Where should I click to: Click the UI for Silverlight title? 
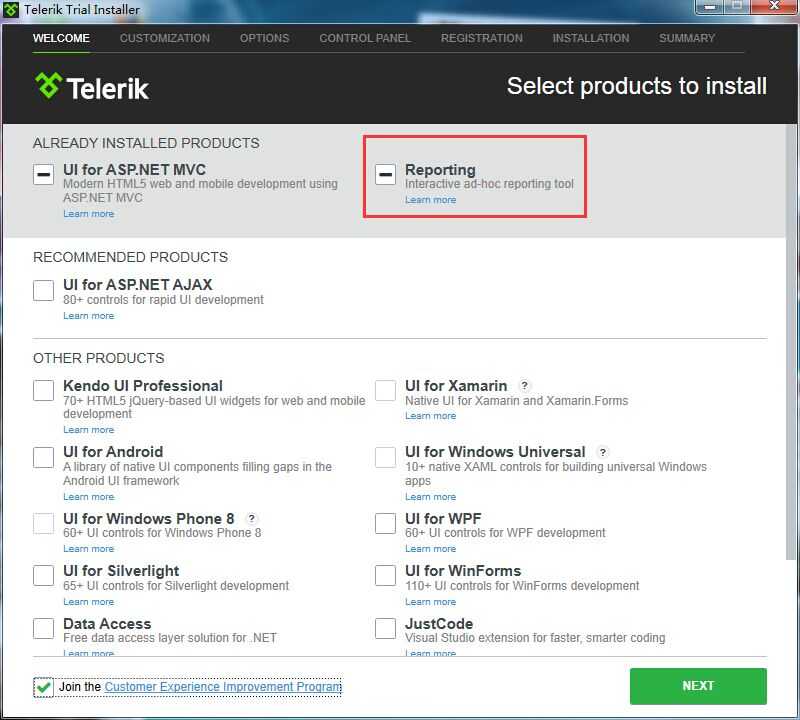point(121,571)
